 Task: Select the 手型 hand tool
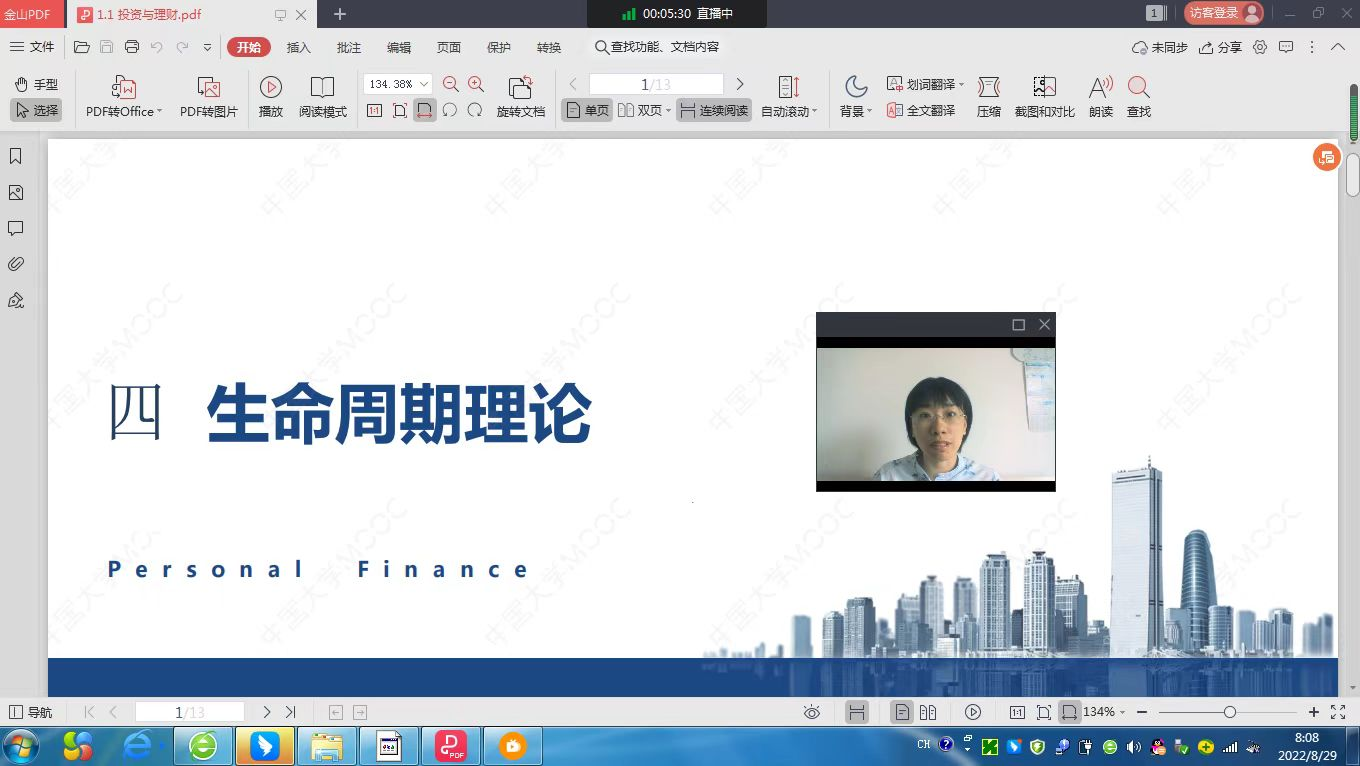[36, 84]
